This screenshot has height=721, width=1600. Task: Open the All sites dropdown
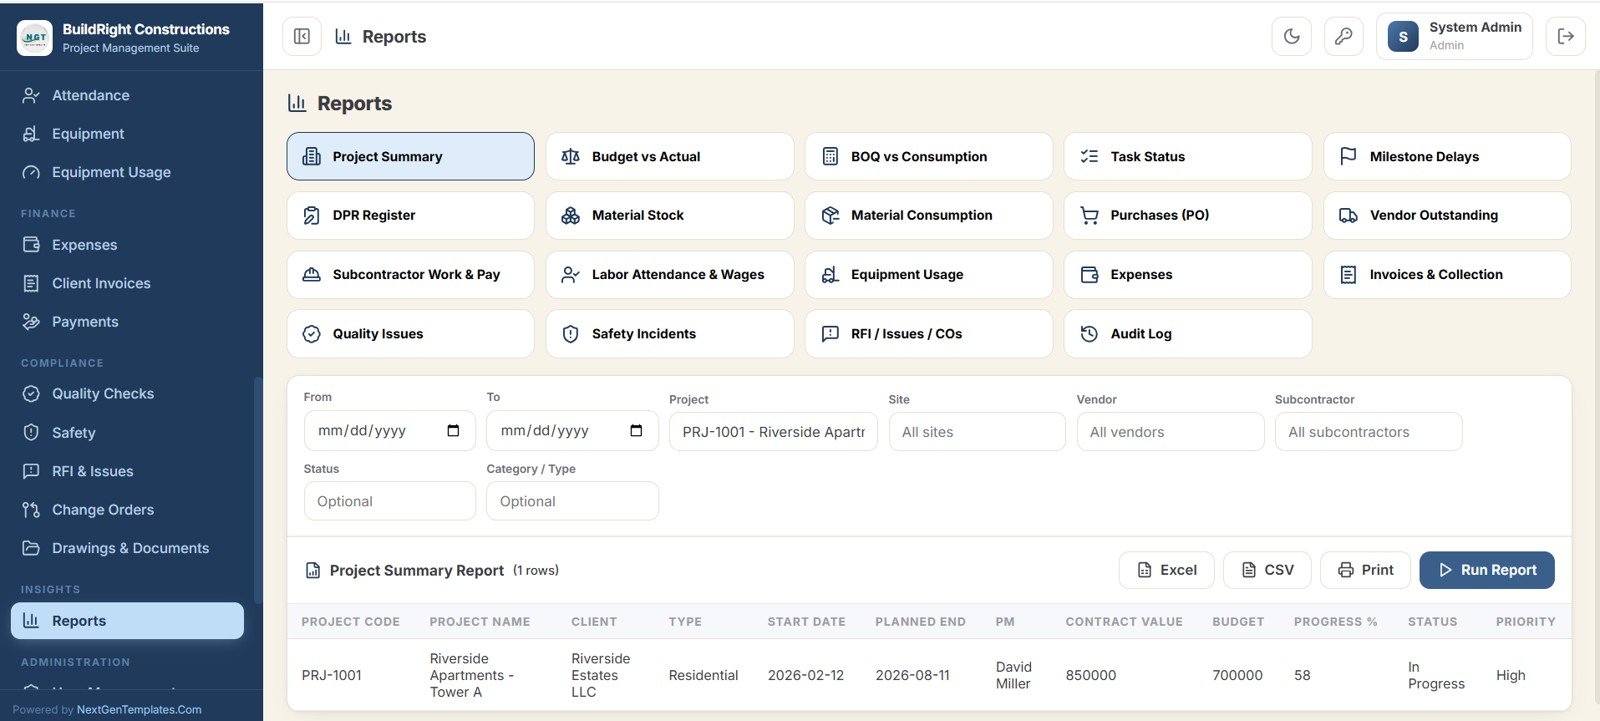click(x=977, y=432)
